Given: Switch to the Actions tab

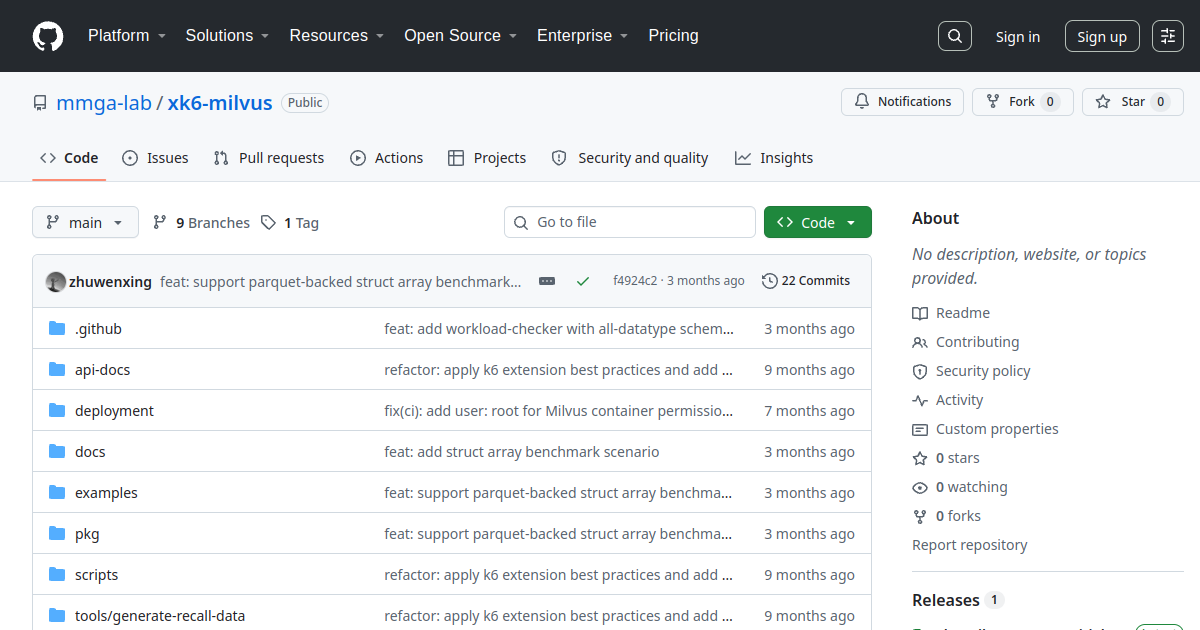Looking at the screenshot, I should pos(386,158).
